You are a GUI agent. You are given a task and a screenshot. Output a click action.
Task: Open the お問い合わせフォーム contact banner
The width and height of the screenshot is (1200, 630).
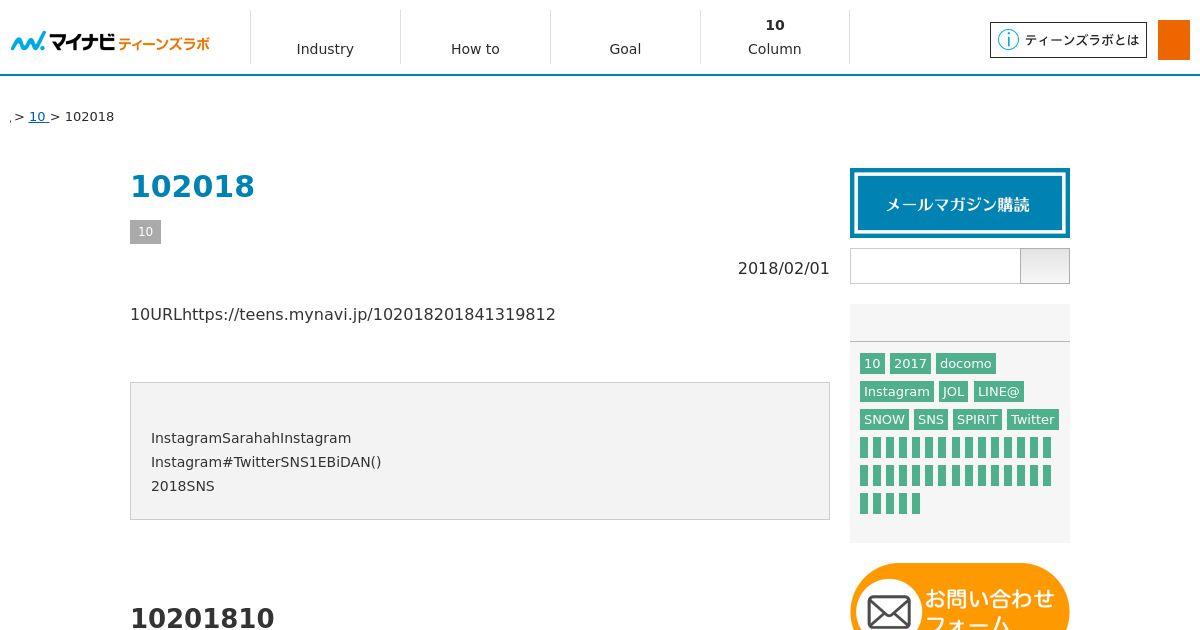click(960, 598)
